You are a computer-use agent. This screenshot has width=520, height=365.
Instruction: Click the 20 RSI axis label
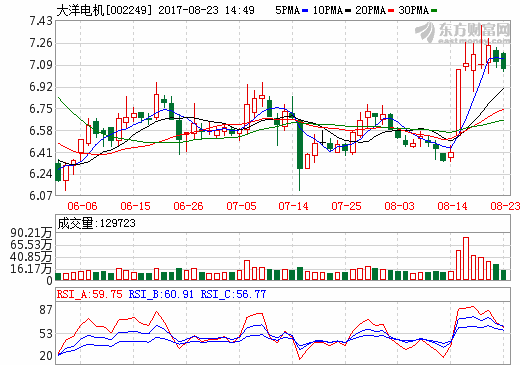(46, 356)
